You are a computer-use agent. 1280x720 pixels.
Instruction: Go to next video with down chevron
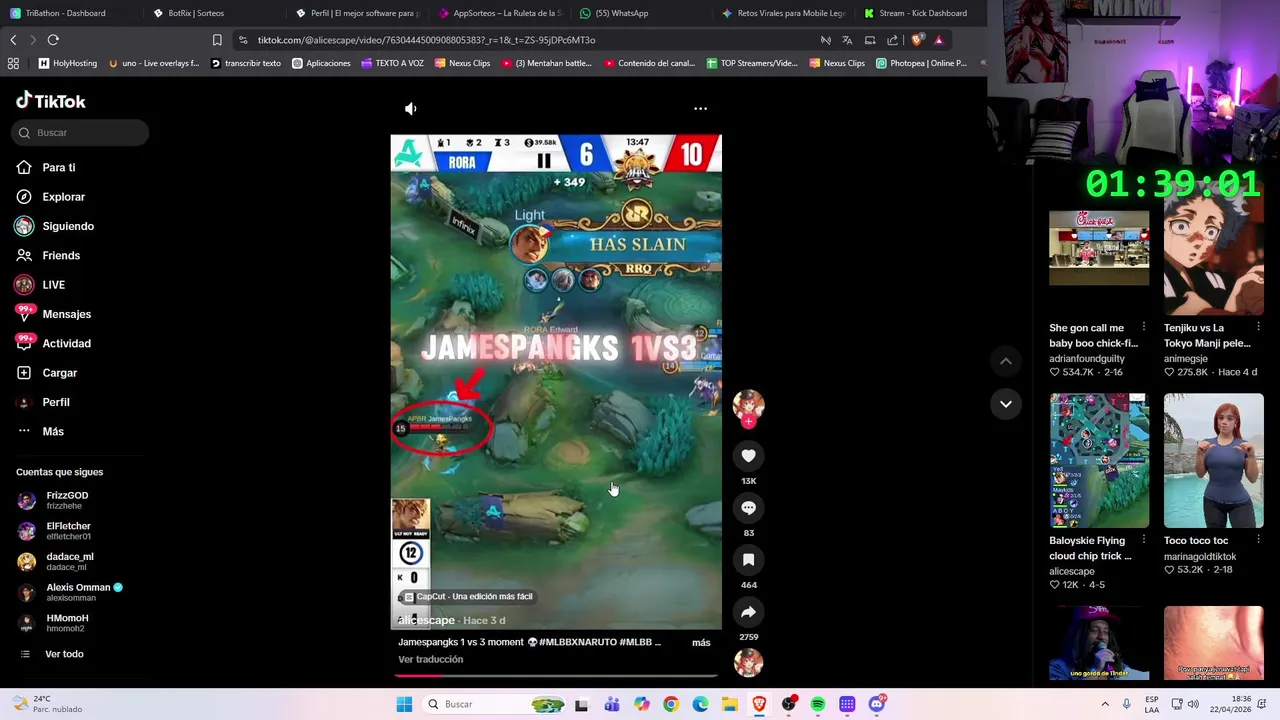point(1006,404)
